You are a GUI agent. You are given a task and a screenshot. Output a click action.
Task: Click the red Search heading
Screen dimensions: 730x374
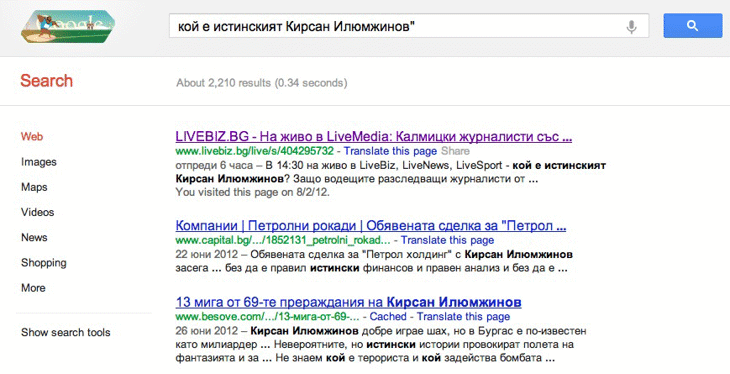click(x=47, y=81)
